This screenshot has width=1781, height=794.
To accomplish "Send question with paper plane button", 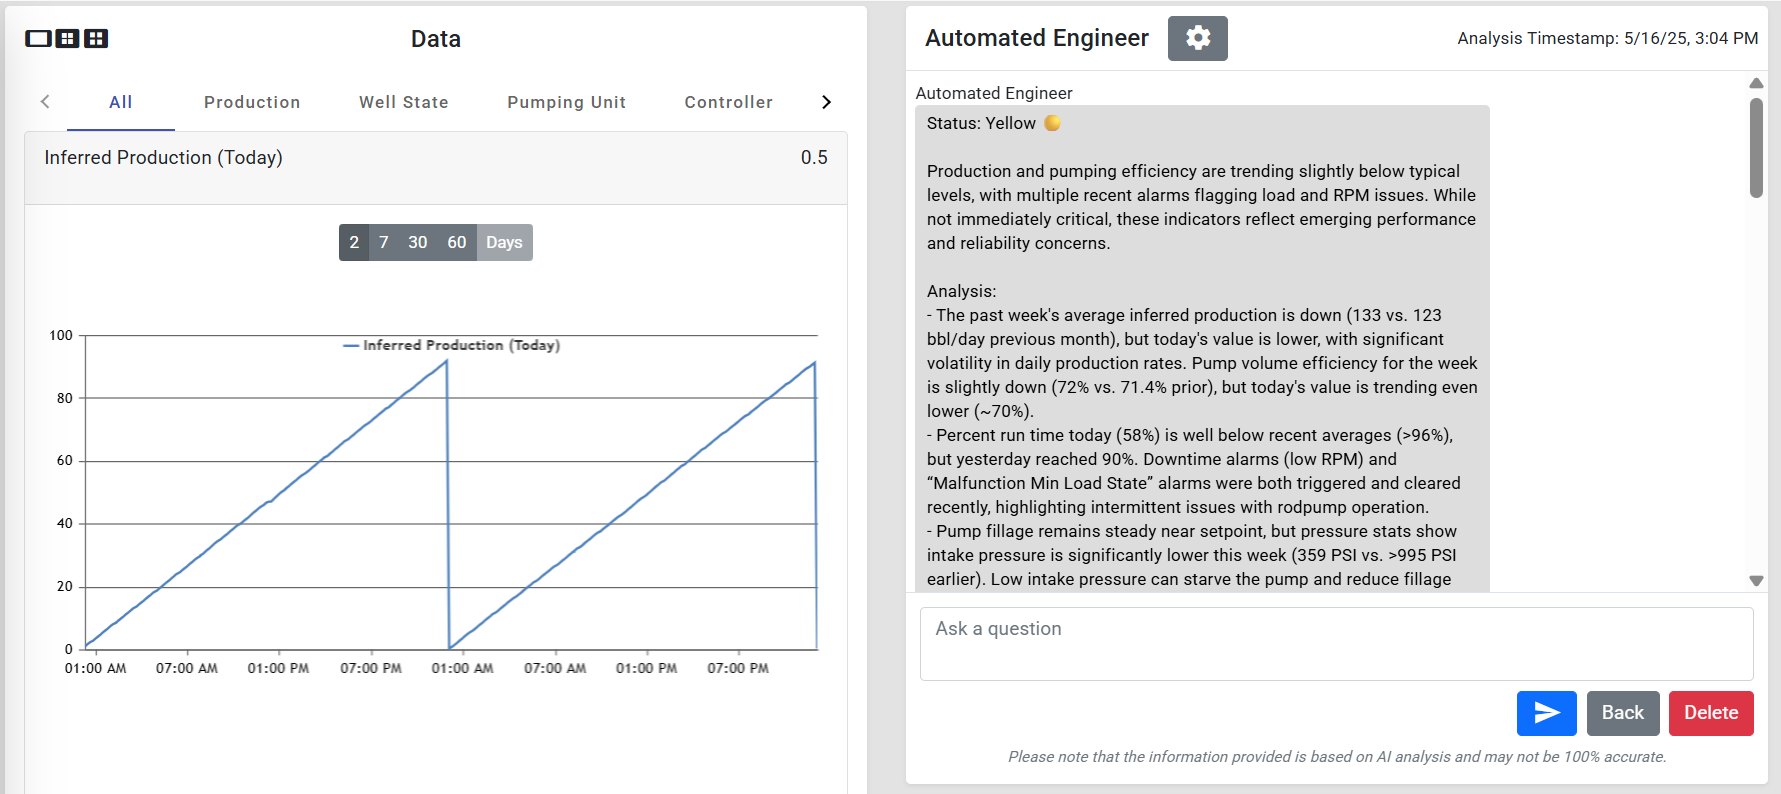I will click(x=1546, y=713).
